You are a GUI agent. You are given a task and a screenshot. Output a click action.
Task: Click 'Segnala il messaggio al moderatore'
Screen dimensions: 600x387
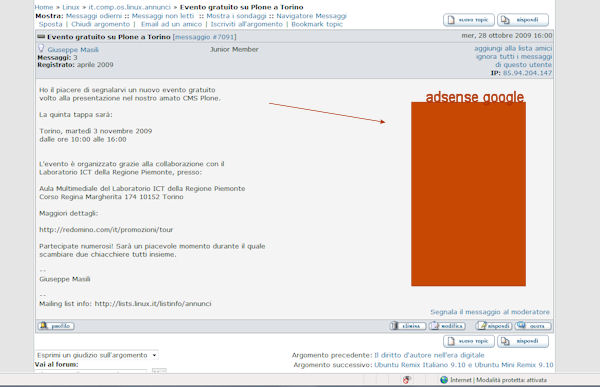click(x=490, y=312)
